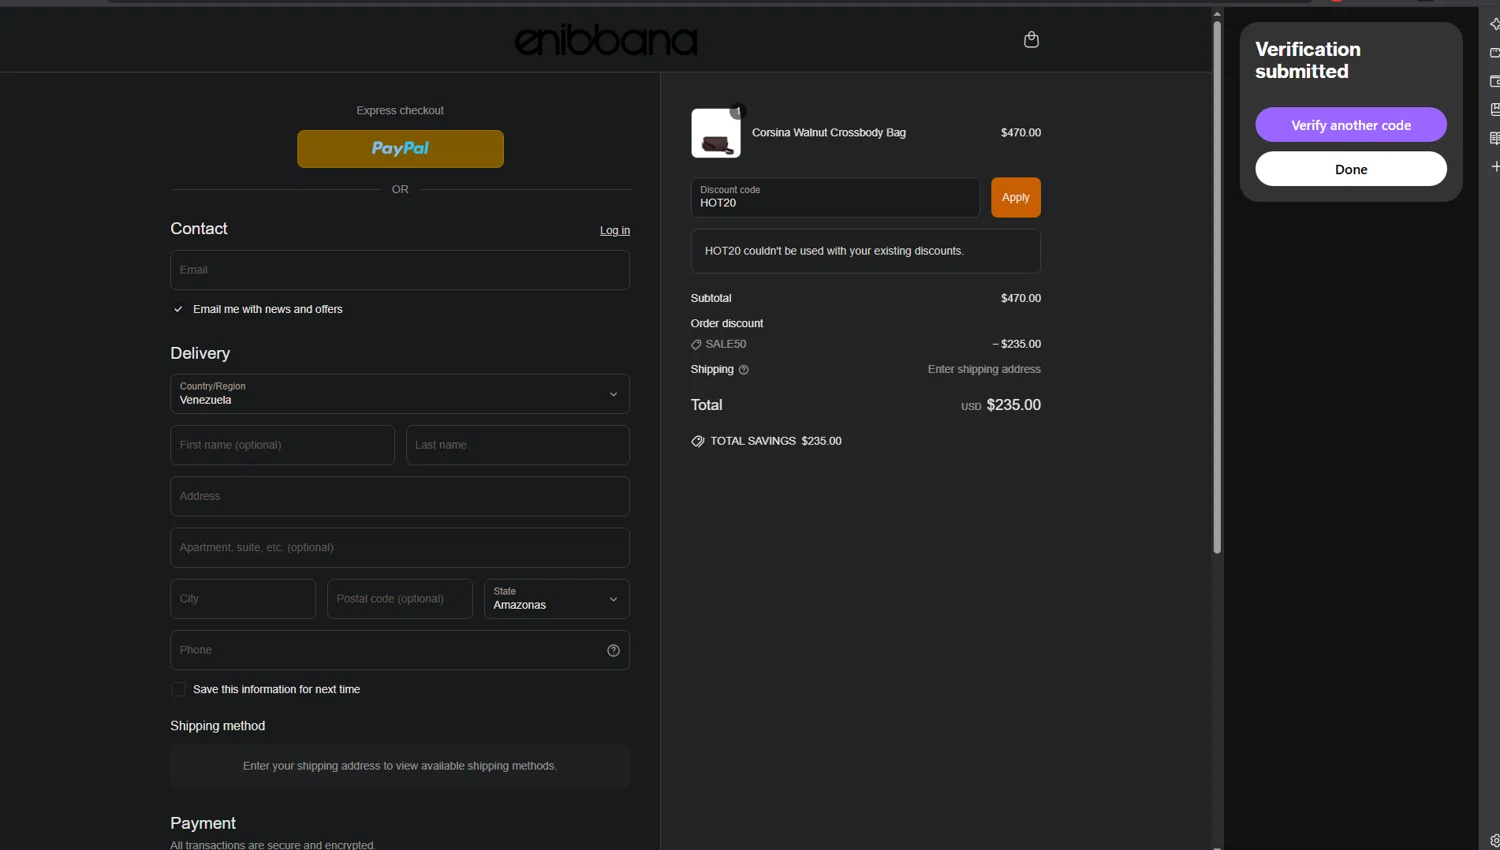Click Verify another code button
Viewport: 1500px width, 850px height.
[1351, 125]
